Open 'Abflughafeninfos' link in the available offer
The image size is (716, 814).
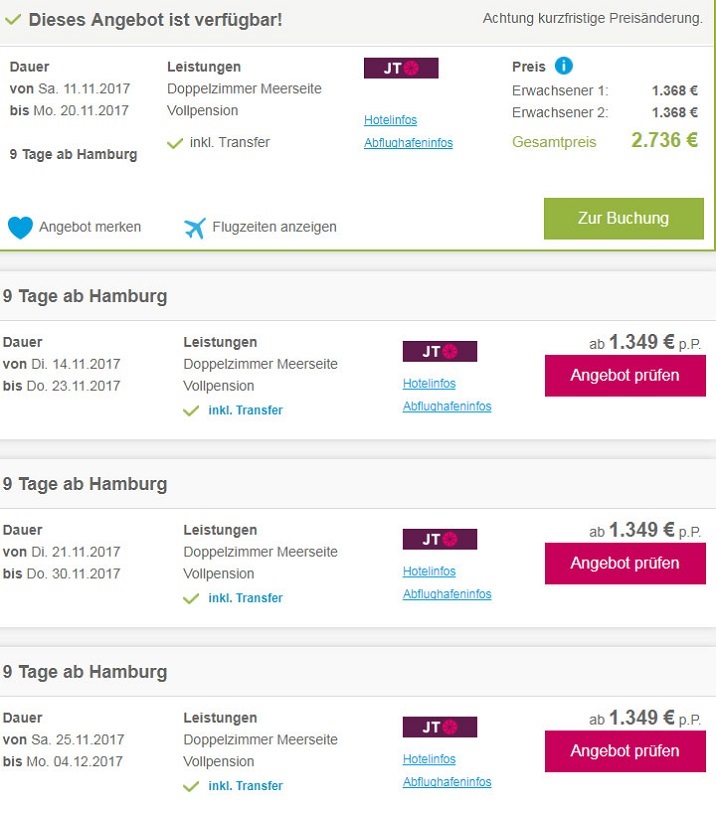tap(408, 143)
